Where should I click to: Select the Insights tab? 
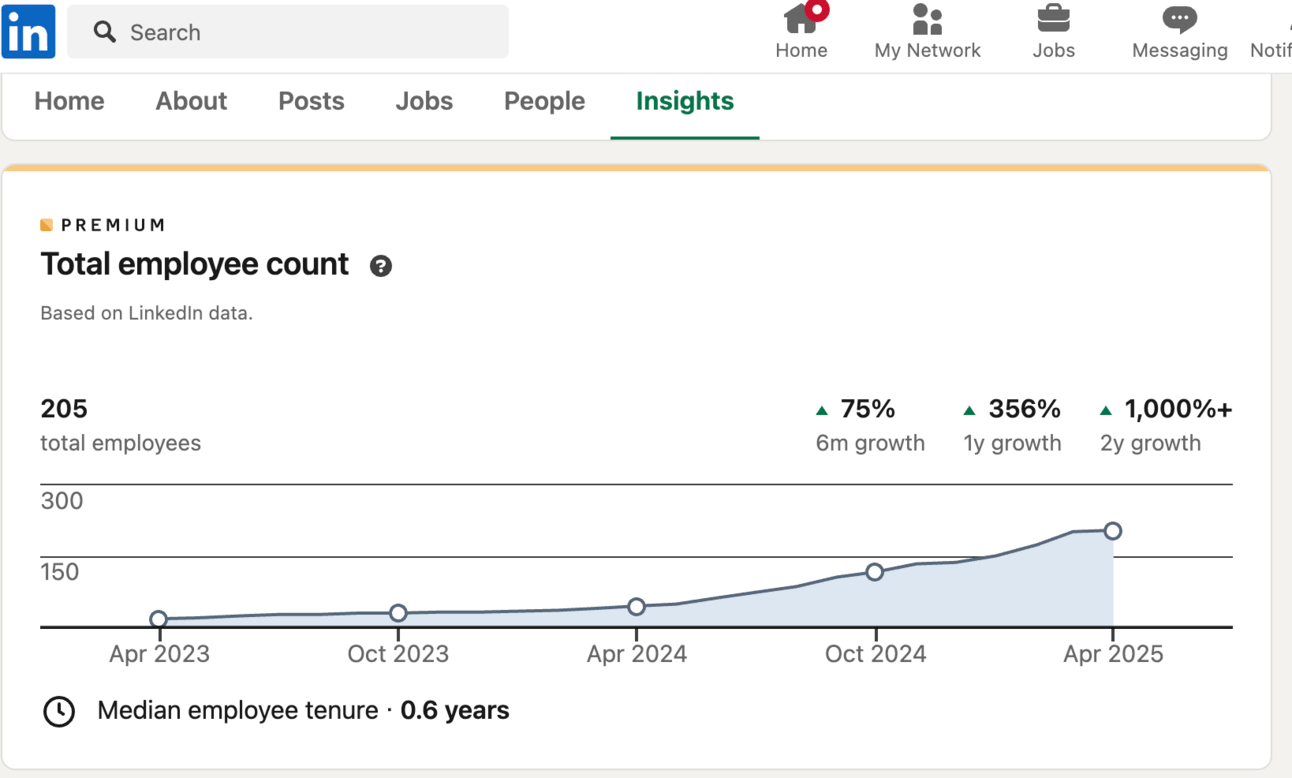click(x=685, y=101)
